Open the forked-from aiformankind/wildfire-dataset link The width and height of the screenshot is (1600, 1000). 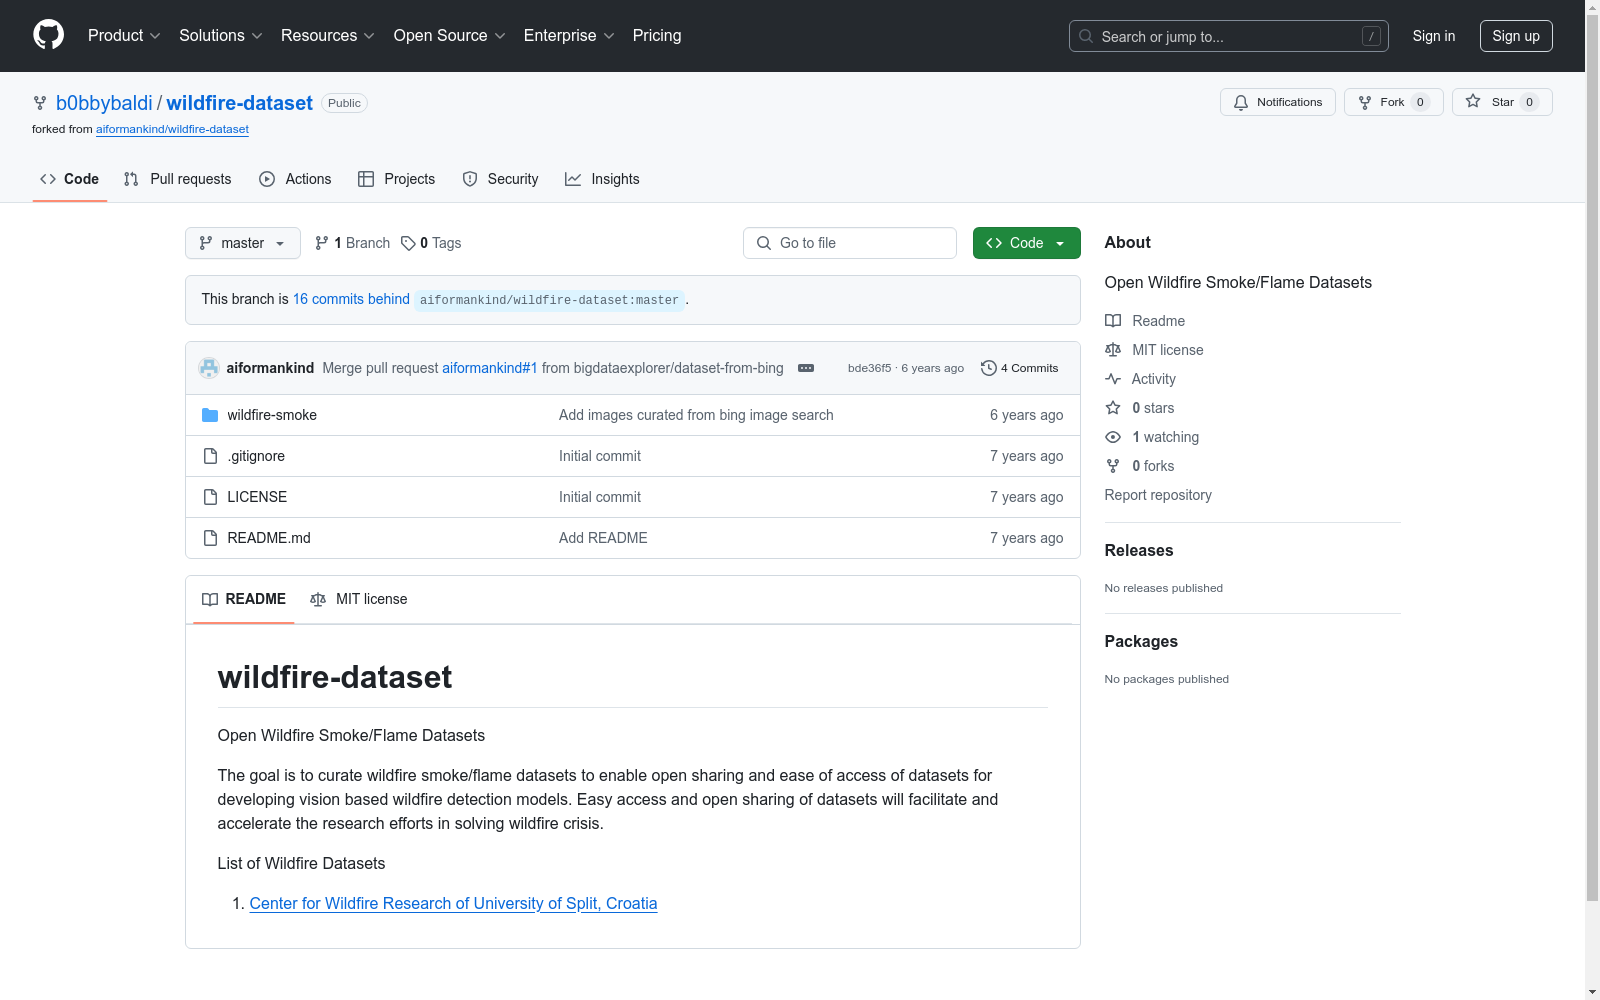(172, 129)
